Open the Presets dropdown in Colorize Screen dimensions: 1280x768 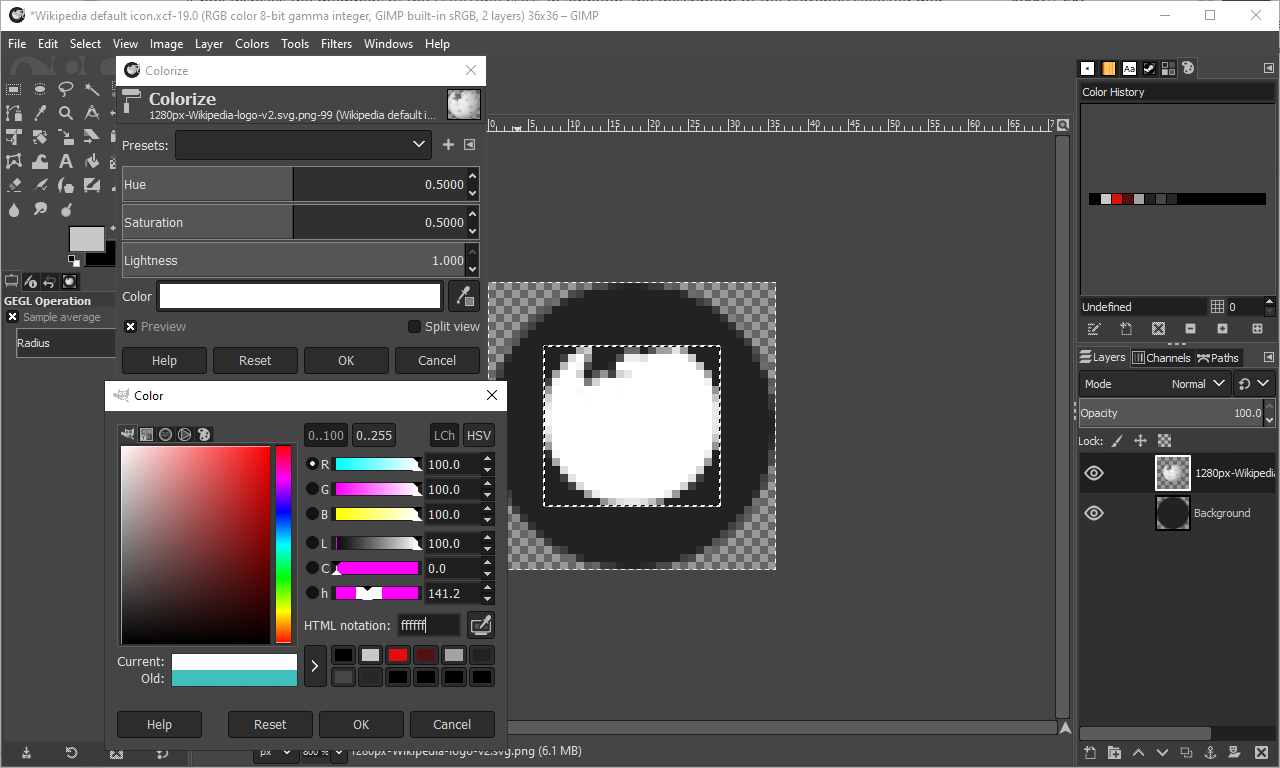304,145
